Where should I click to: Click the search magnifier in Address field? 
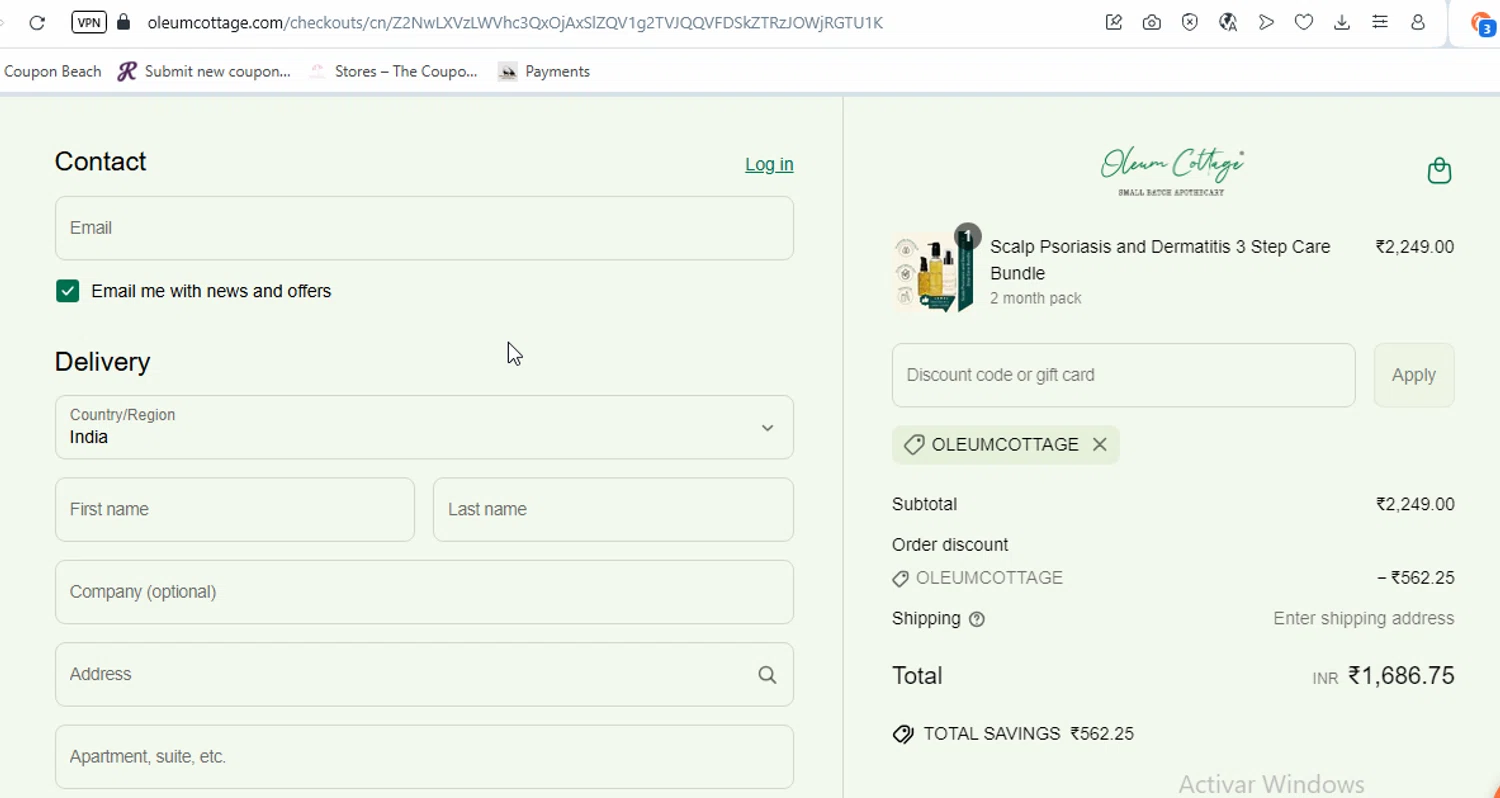click(767, 675)
